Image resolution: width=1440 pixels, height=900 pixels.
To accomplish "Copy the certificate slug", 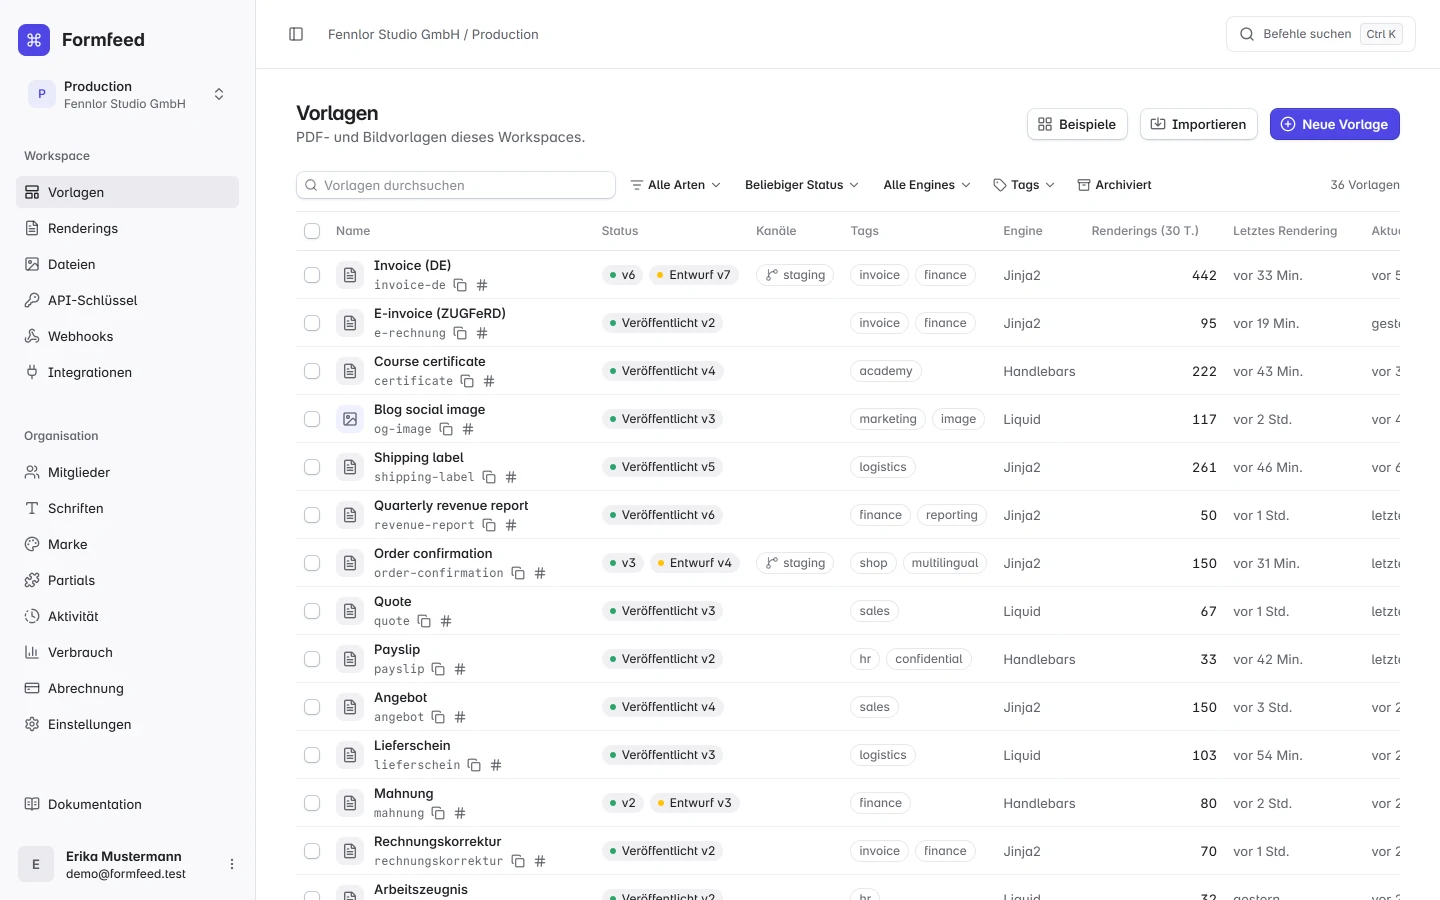I will click(x=467, y=381).
